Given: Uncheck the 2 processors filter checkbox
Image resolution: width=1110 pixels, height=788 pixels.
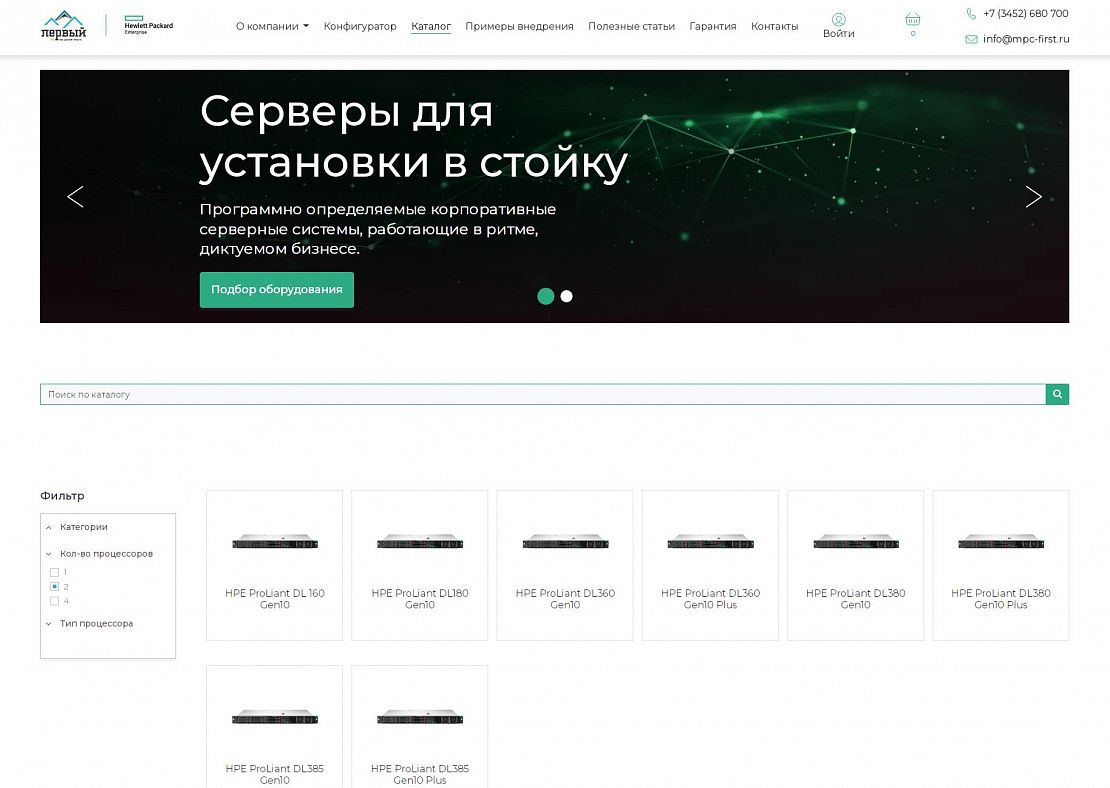Looking at the screenshot, I should click(55, 587).
